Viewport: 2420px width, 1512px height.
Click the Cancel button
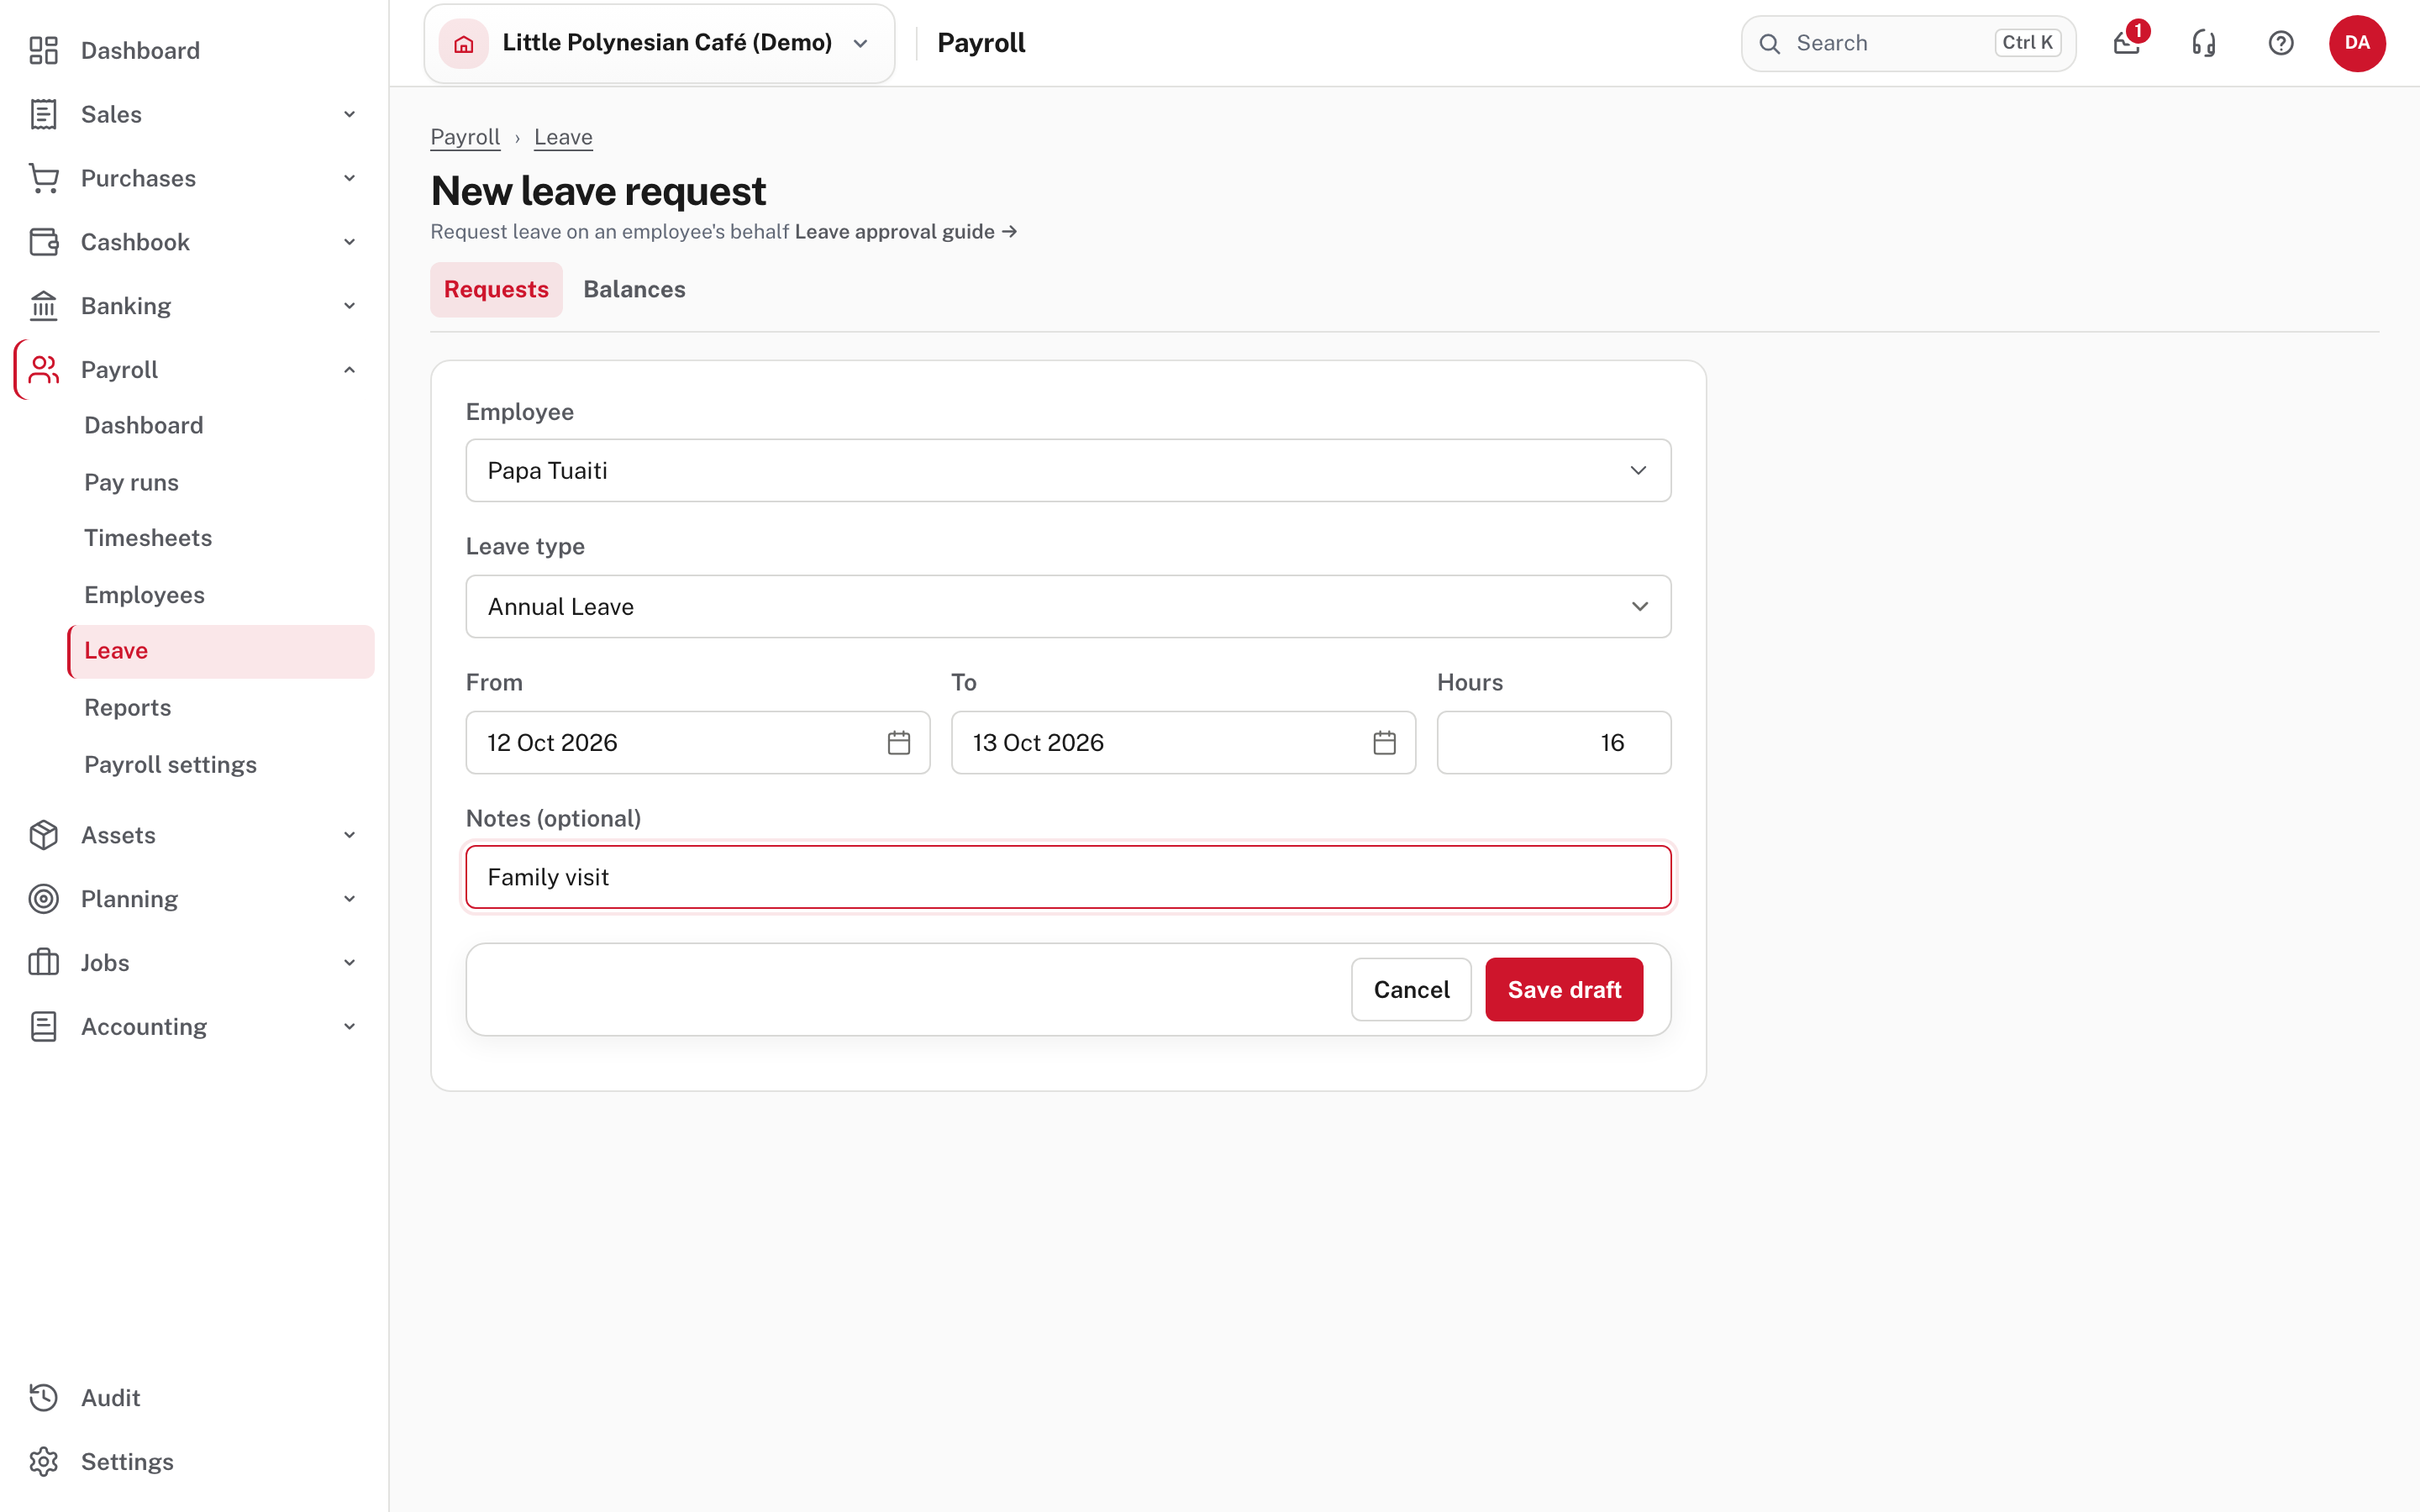[x=1411, y=990]
